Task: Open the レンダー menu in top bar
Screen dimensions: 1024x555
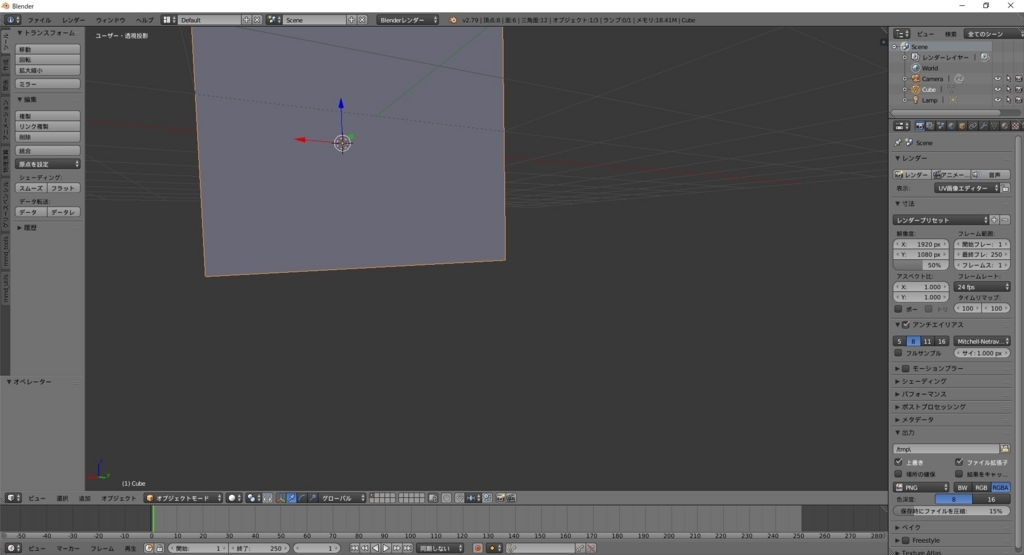Action: pos(74,20)
